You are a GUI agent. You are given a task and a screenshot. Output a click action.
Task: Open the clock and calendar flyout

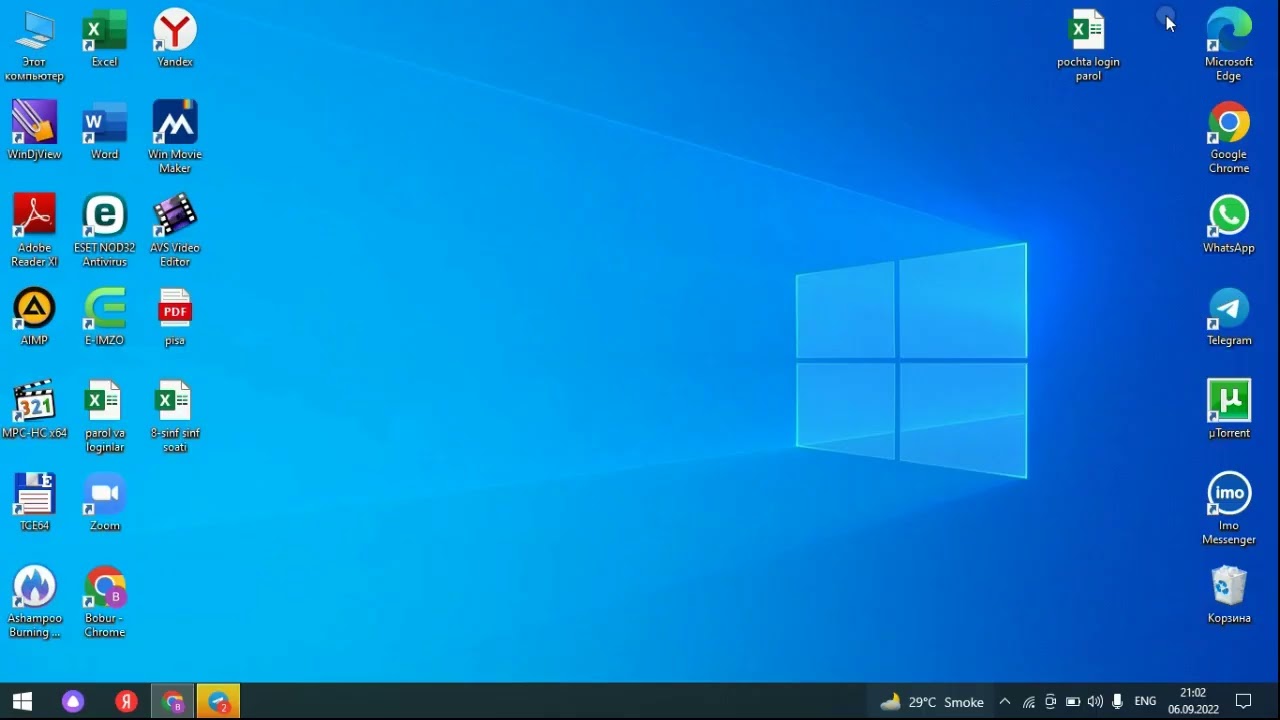tap(1193, 701)
